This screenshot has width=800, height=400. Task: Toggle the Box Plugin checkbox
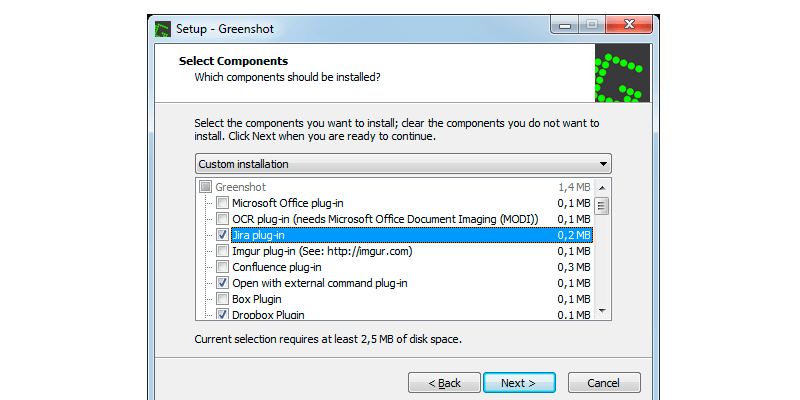222,299
